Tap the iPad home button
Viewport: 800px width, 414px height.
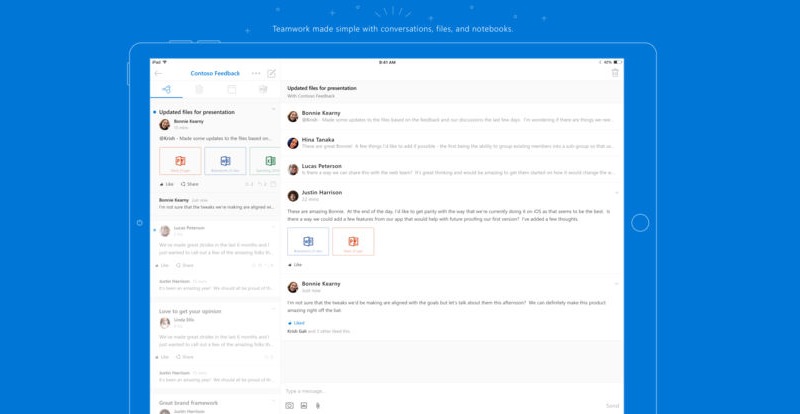pyautogui.click(x=640, y=223)
